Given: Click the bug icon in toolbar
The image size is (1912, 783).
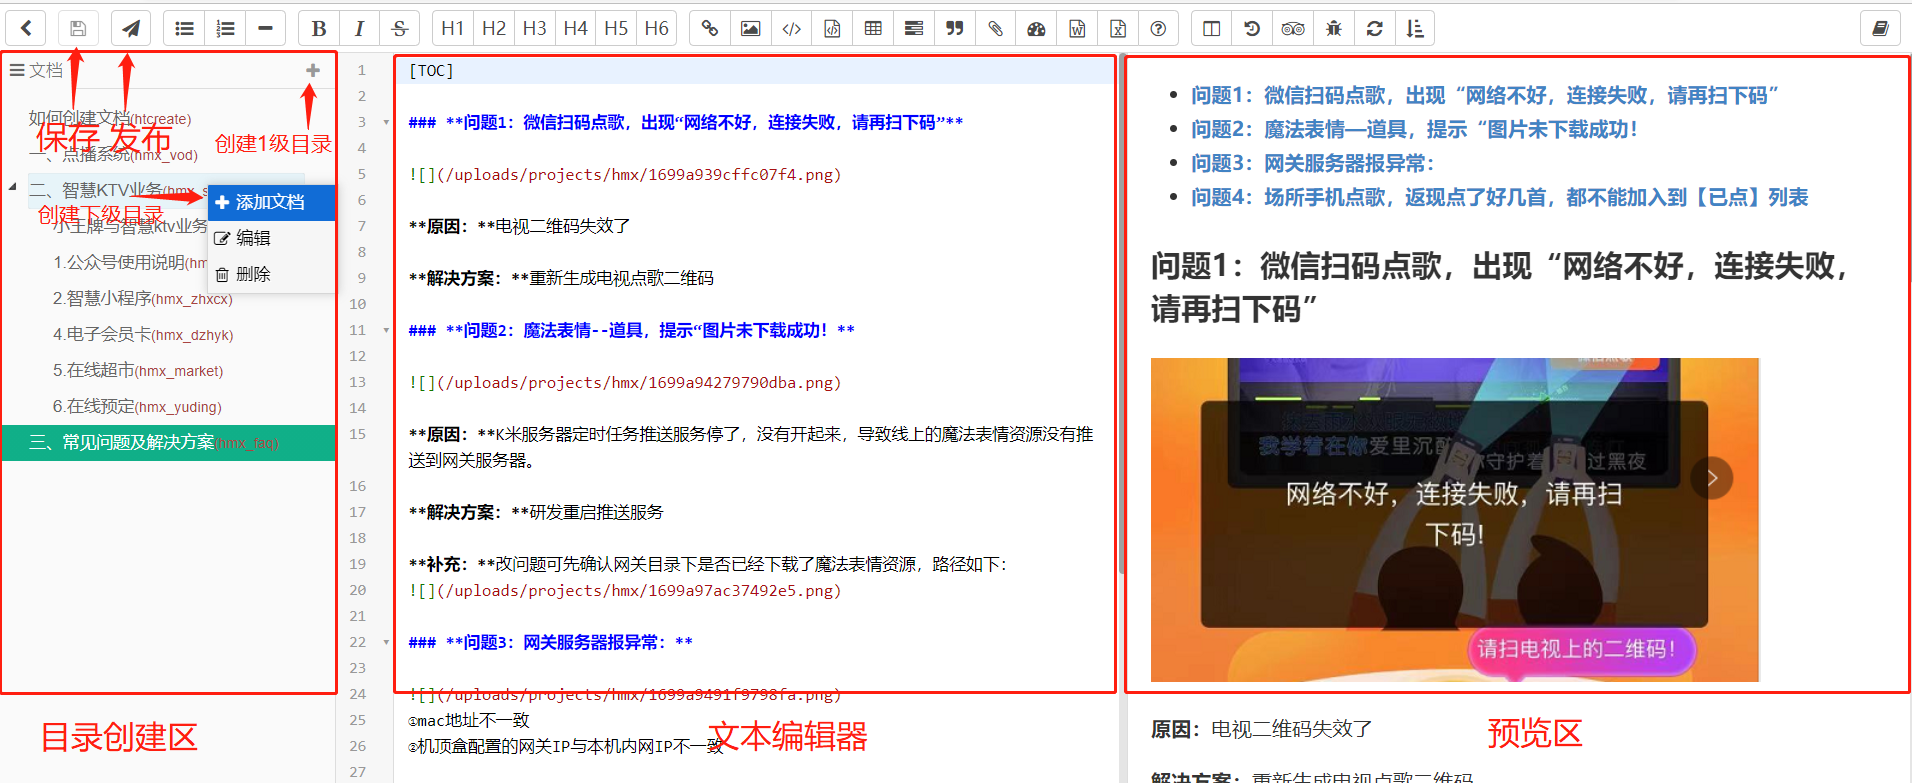Looking at the screenshot, I should [1334, 28].
